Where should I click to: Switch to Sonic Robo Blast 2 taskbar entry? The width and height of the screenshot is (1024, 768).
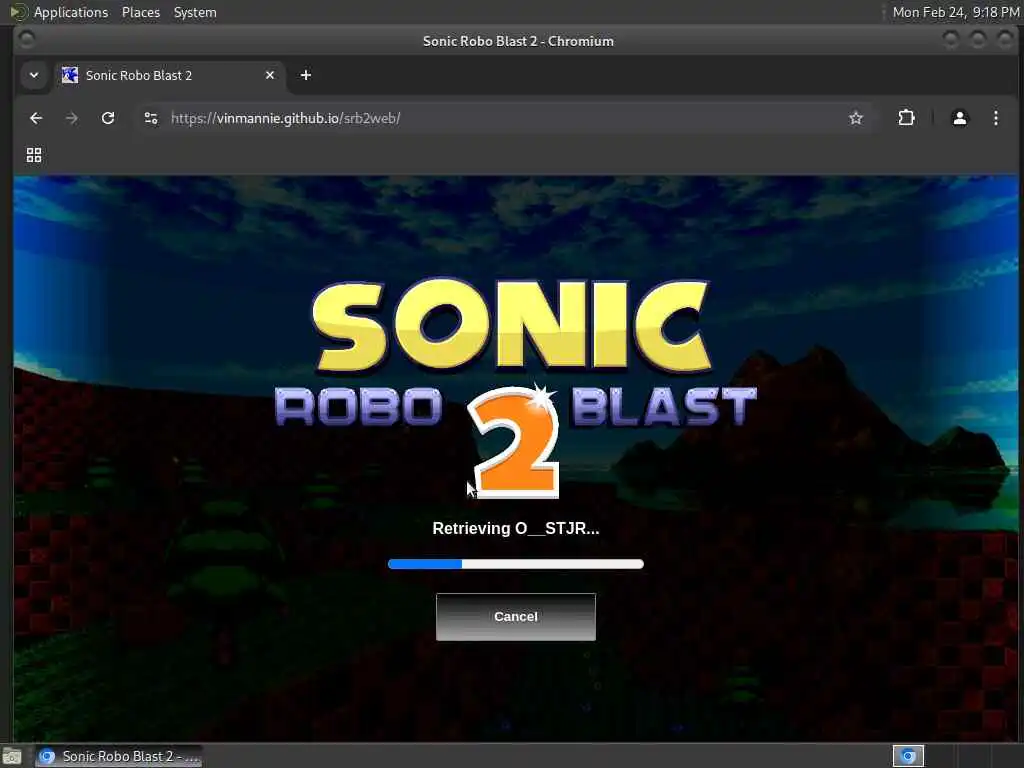pyautogui.click(x=118, y=756)
